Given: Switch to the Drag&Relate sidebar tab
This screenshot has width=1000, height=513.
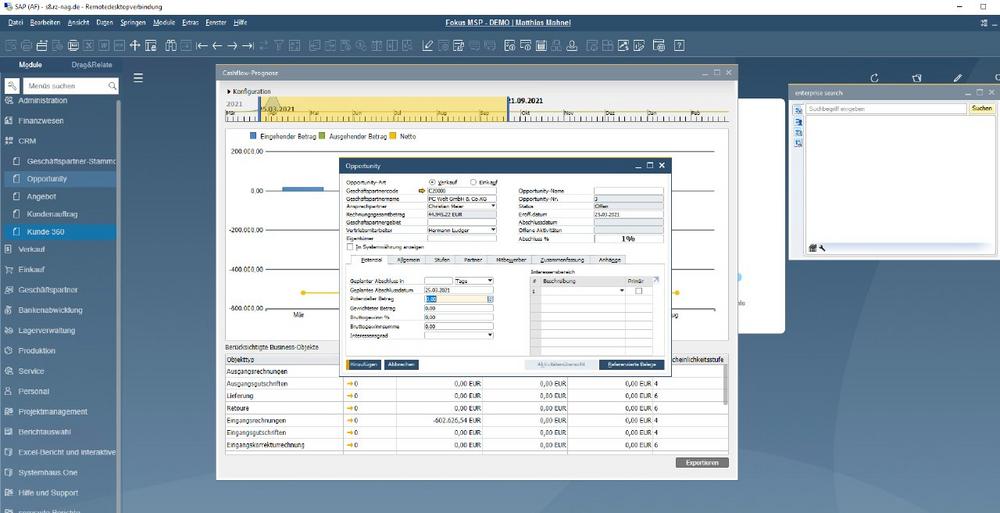Looking at the screenshot, I should 91,65.
